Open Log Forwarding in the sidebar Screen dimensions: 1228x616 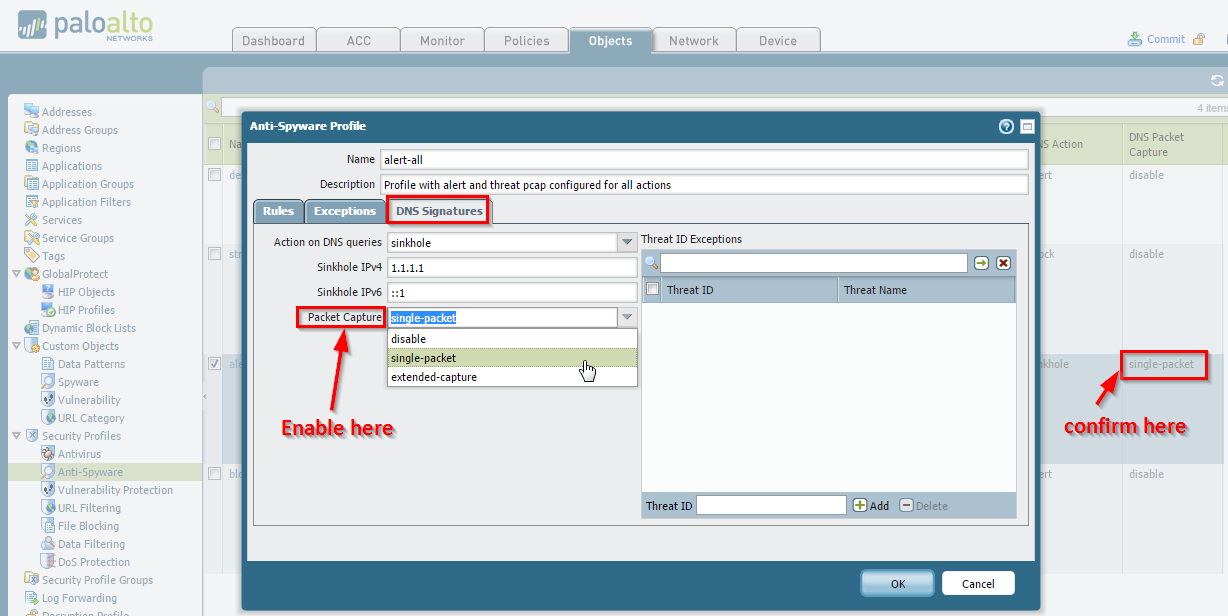pos(79,598)
